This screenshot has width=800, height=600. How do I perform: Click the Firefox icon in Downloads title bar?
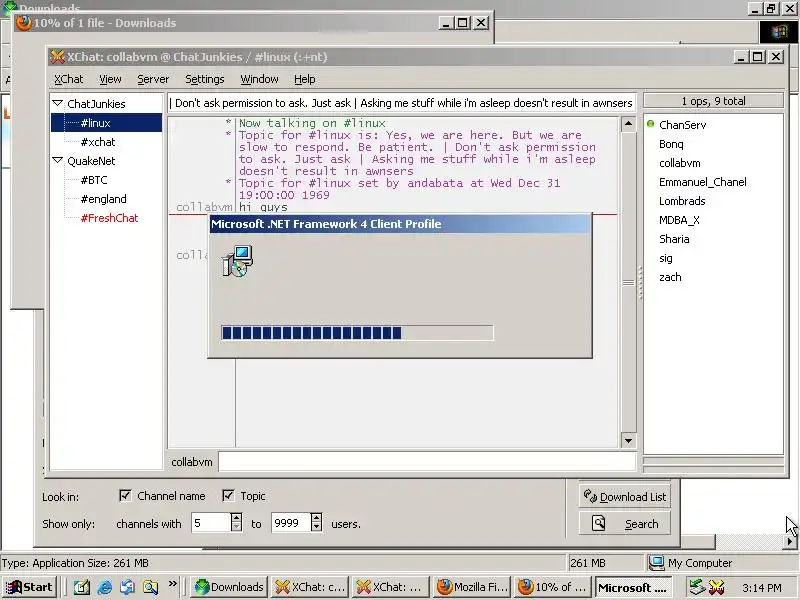(x=23, y=23)
